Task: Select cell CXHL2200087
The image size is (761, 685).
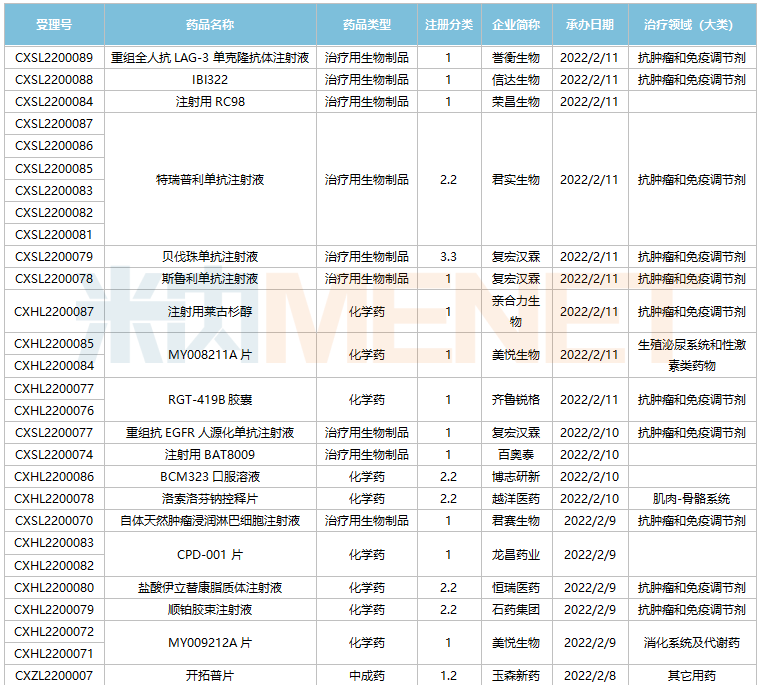Action: tap(54, 312)
